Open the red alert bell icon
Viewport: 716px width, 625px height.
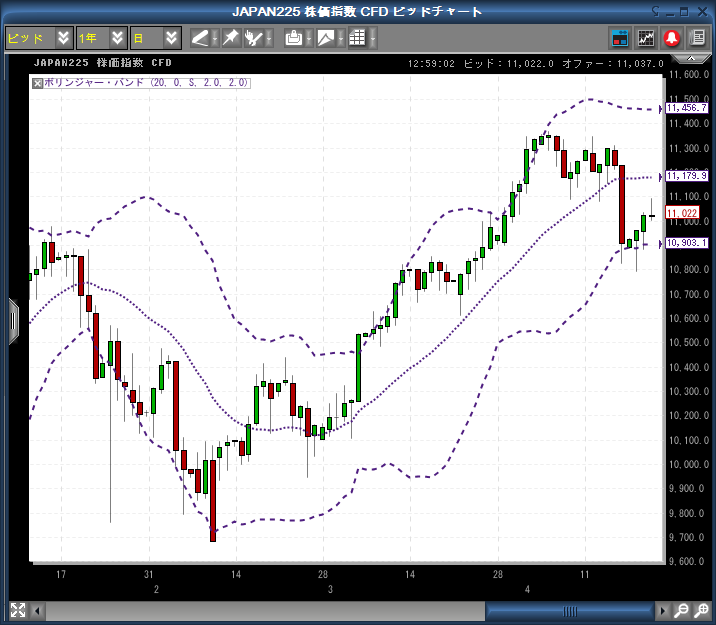point(671,38)
